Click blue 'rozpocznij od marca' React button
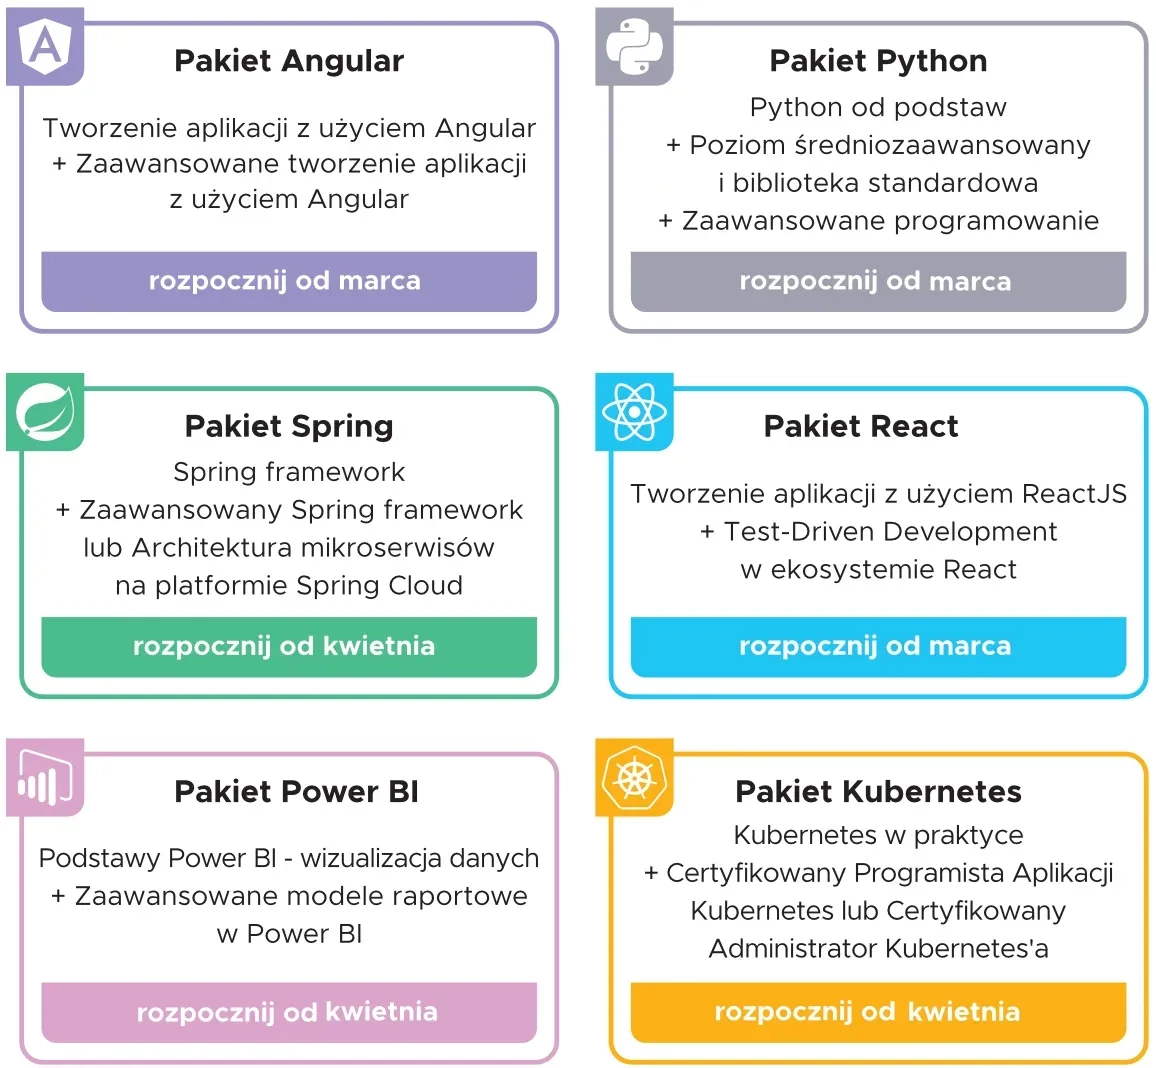 [x=878, y=647]
